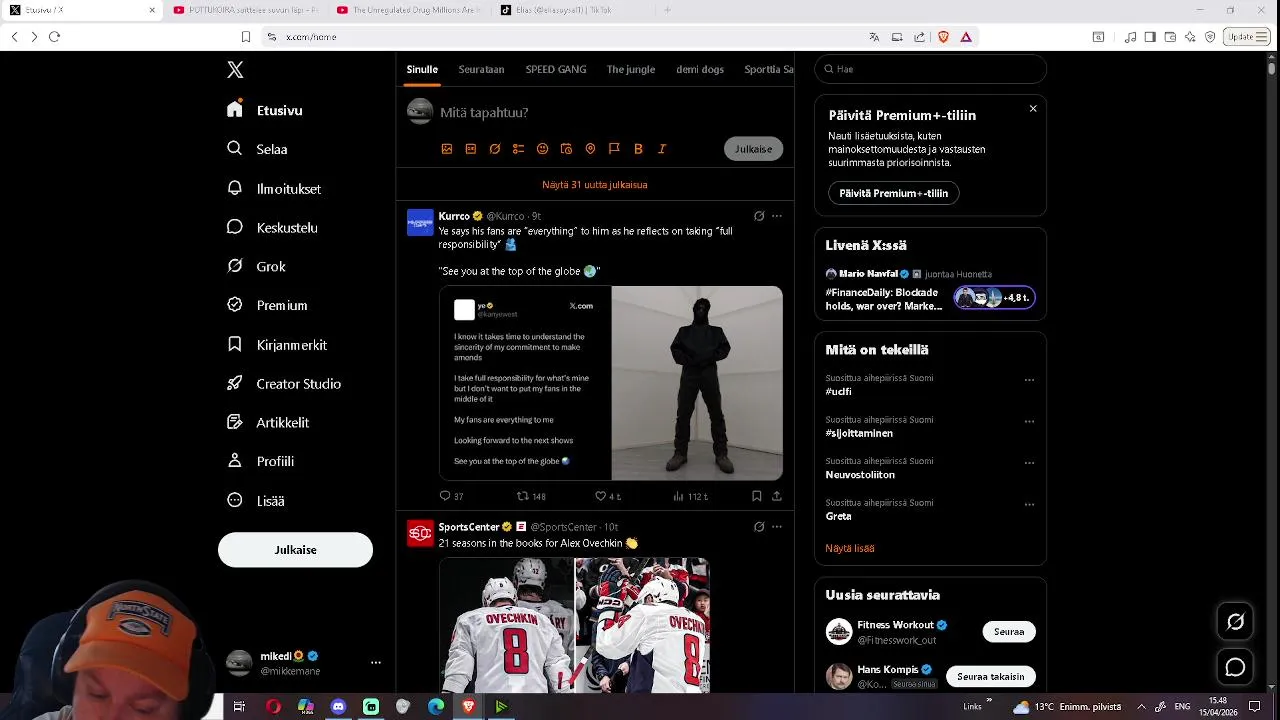
Task: Schedule the post with calendar icon
Action: click(x=566, y=149)
